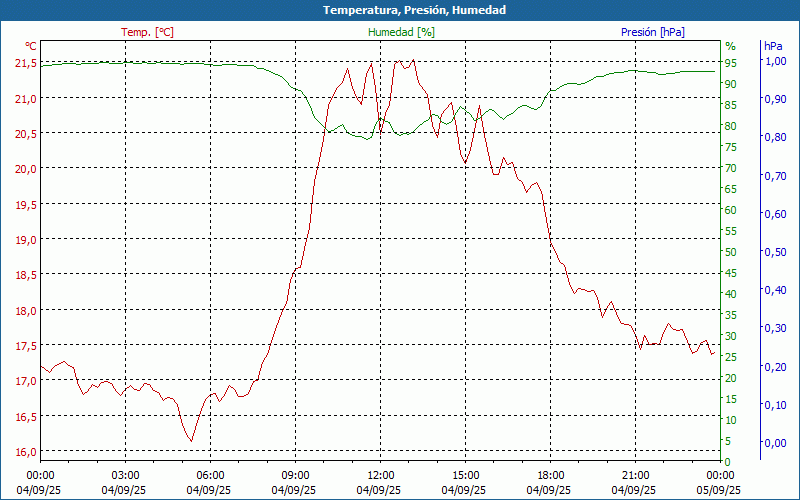
Task: Click the green 95 humidity tick
Action: [x=731, y=63]
